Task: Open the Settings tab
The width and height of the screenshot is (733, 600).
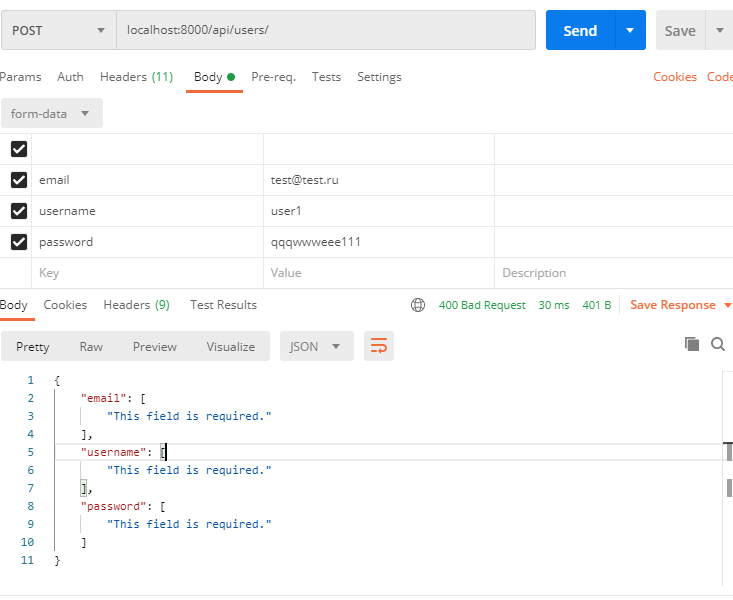Action: pos(379,77)
